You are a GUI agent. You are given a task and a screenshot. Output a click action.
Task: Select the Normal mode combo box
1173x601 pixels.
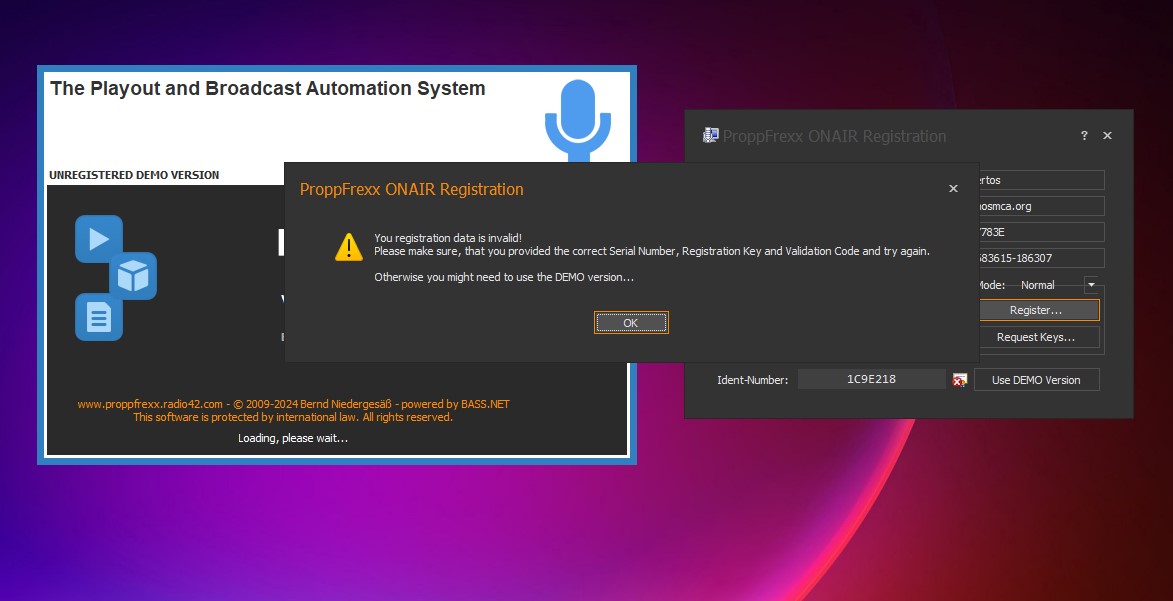(1045, 285)
